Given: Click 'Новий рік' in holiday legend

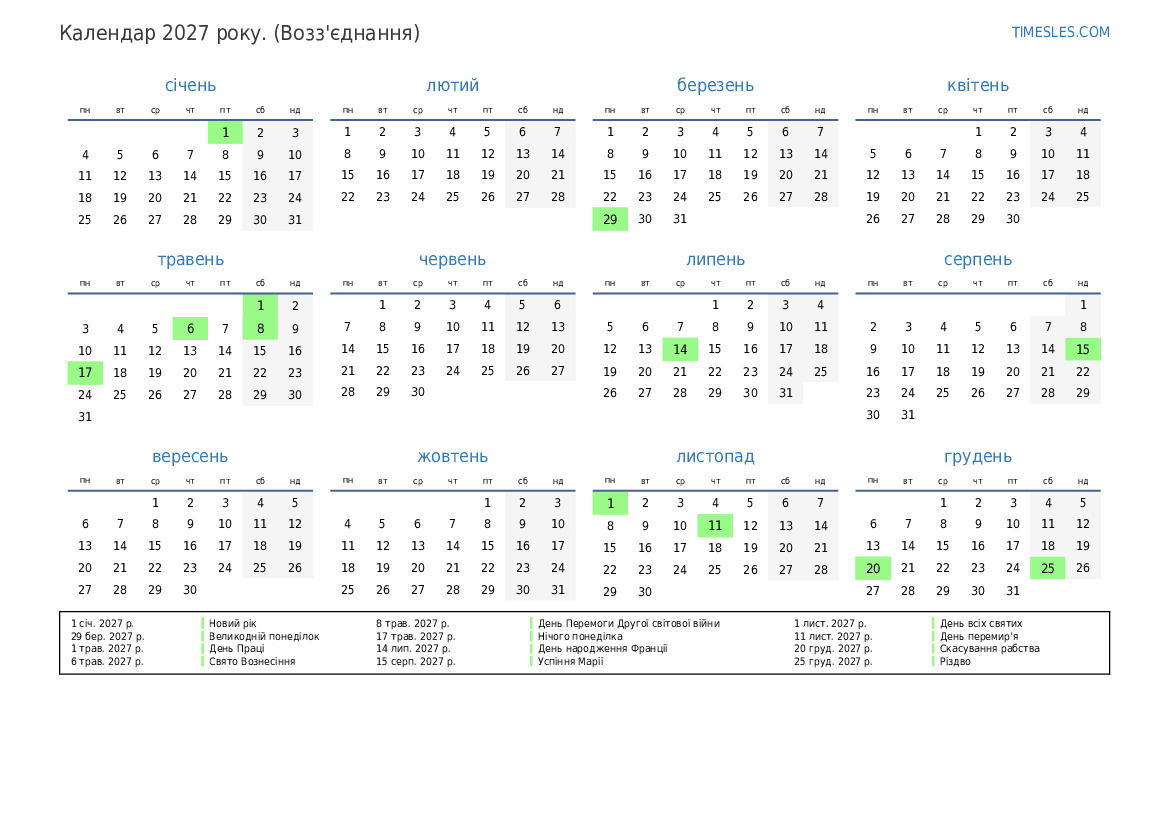Looking at the screenshot, I should coord(233,623).
